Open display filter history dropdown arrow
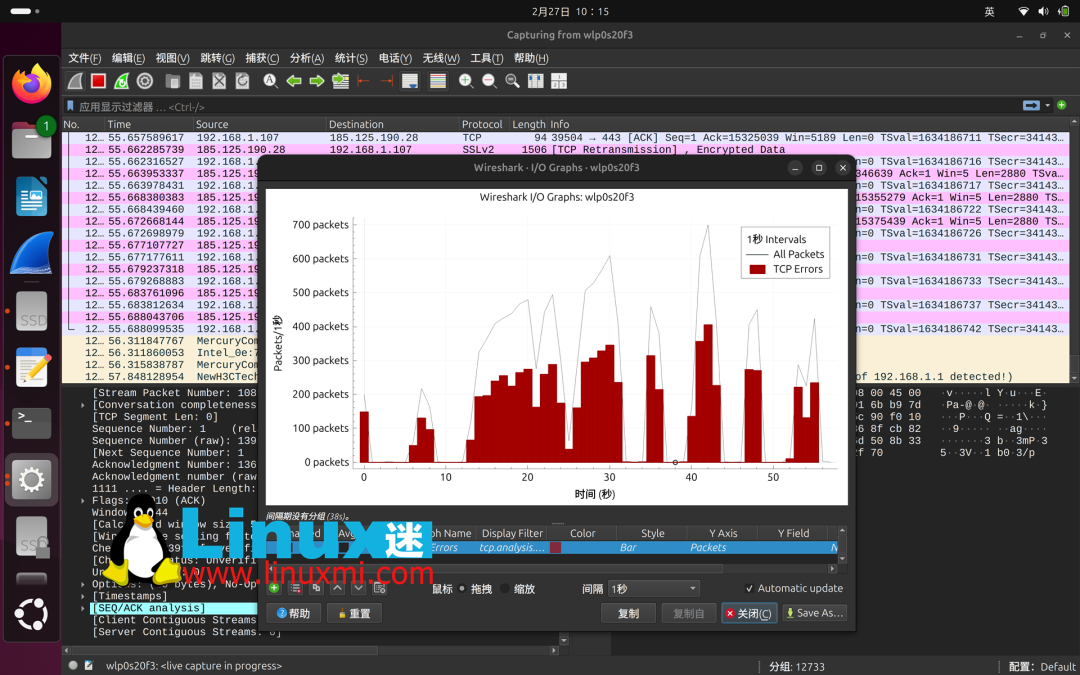The width and height of the screenshot is (1080, 675). (x=1048, y=105)
